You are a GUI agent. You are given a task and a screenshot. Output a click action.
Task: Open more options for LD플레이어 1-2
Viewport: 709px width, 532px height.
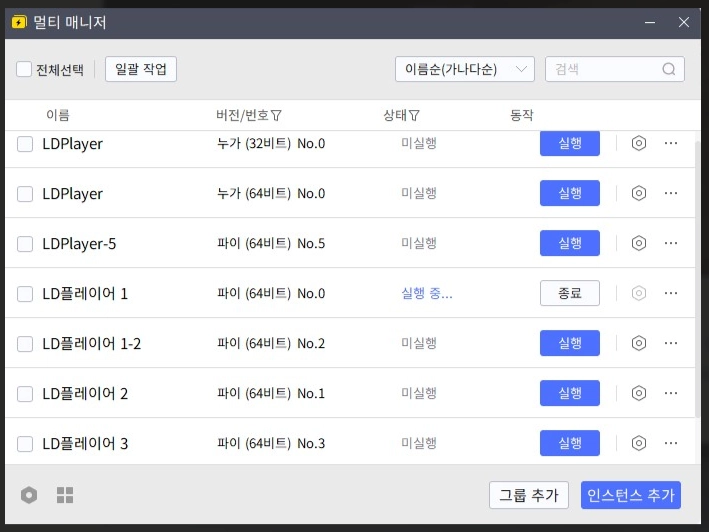coord(671,343)
